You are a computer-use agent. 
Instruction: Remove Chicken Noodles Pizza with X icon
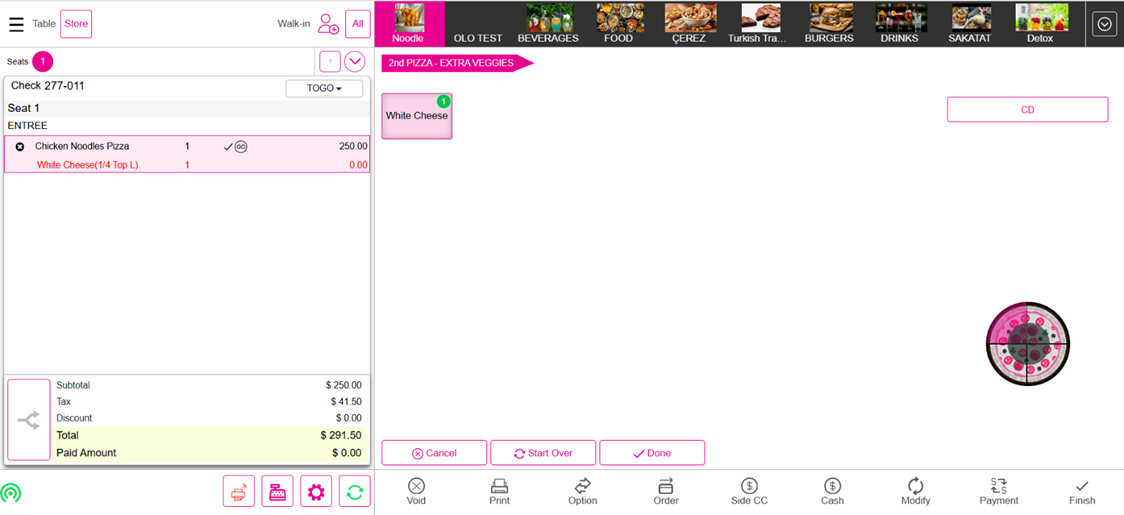(x=20, y=147)
